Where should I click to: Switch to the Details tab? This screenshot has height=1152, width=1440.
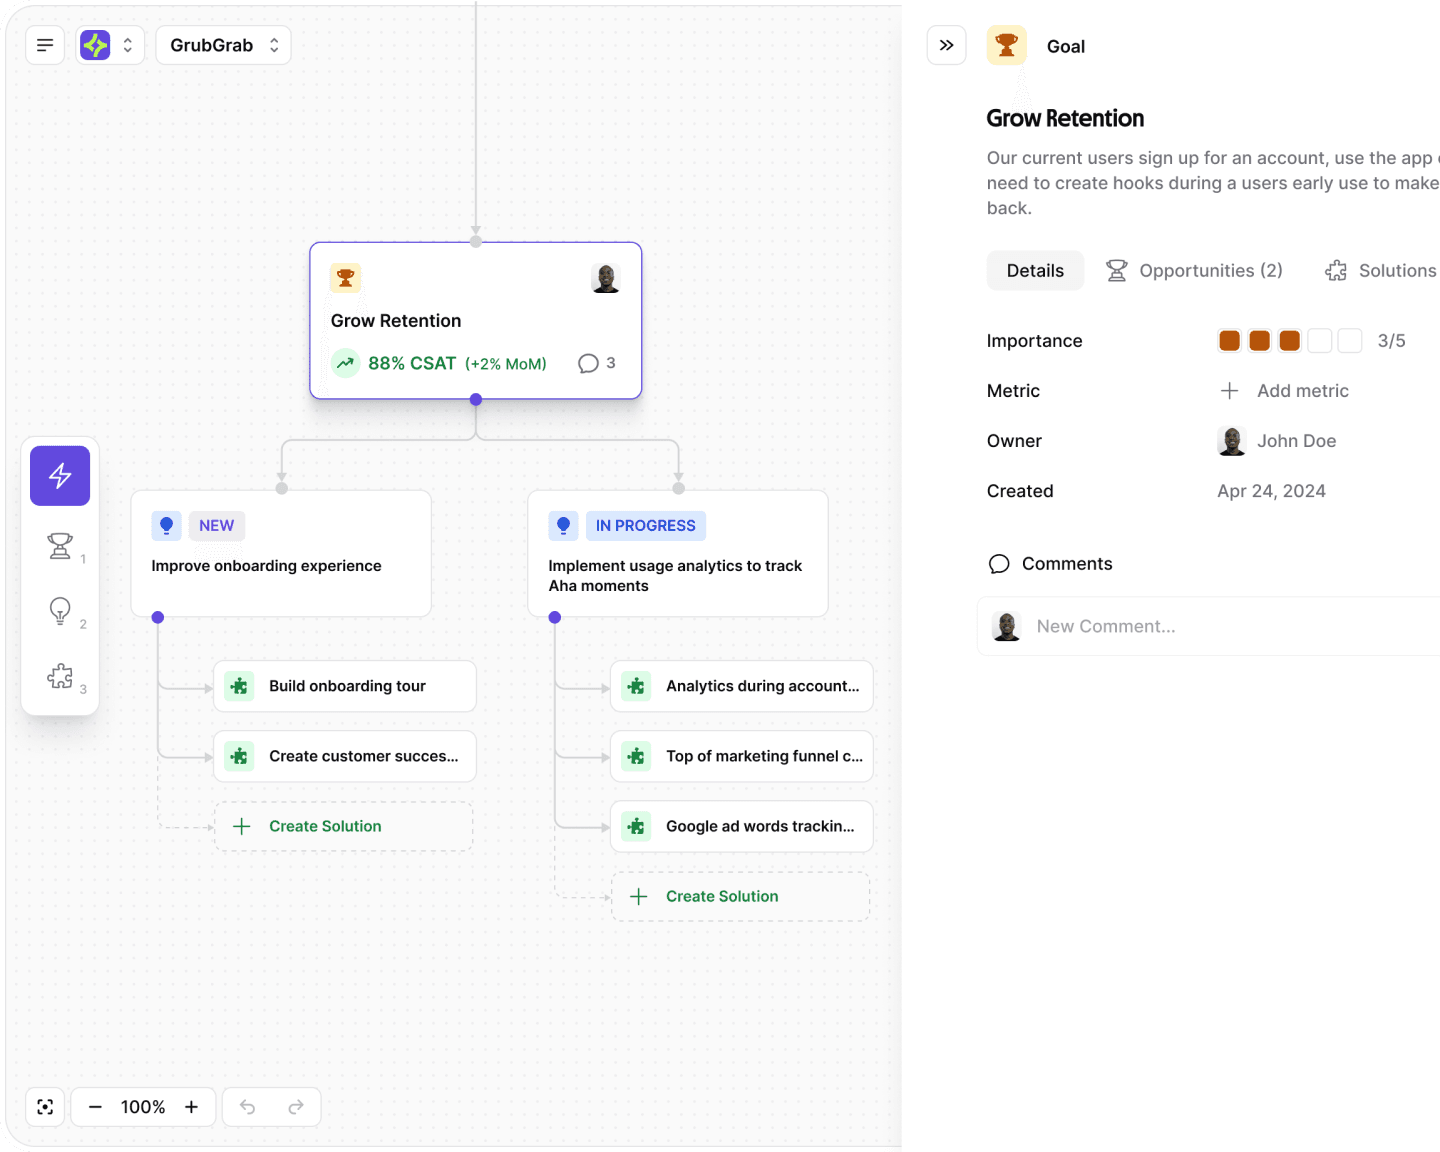(1035, 271)
